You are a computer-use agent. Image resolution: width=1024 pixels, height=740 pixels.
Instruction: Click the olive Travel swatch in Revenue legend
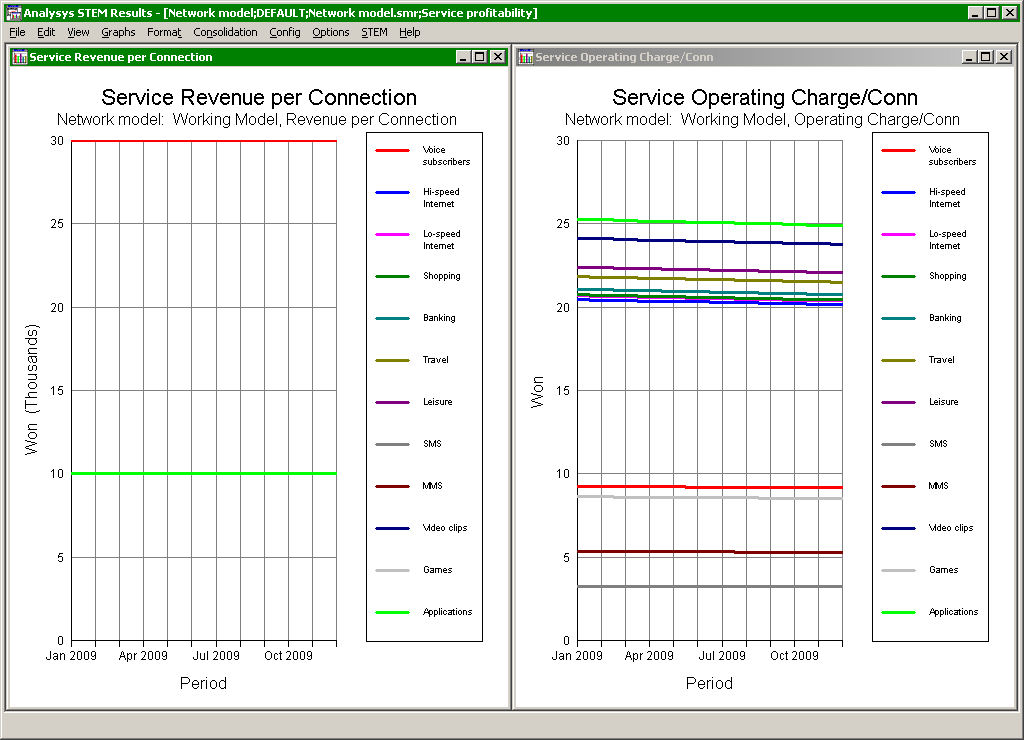point(392,360)
